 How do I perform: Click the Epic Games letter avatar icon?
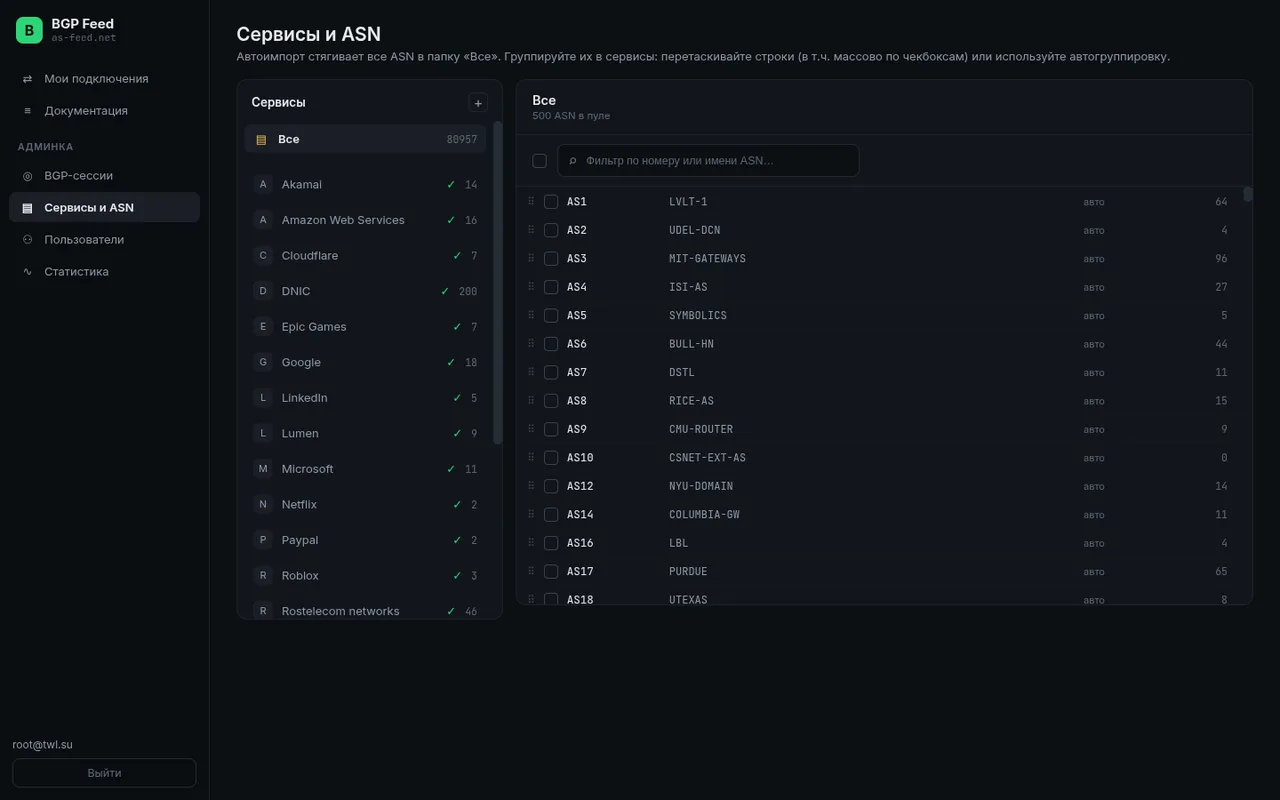(263, 326)
